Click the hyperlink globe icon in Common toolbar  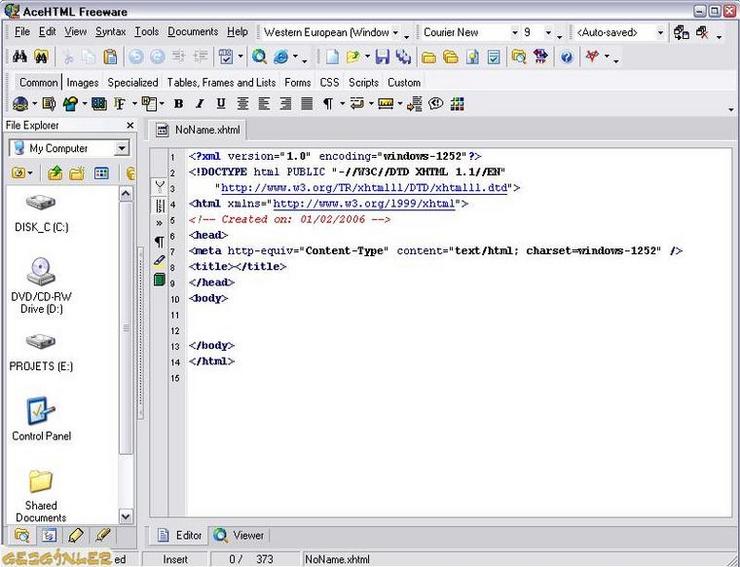pos(20,103)
